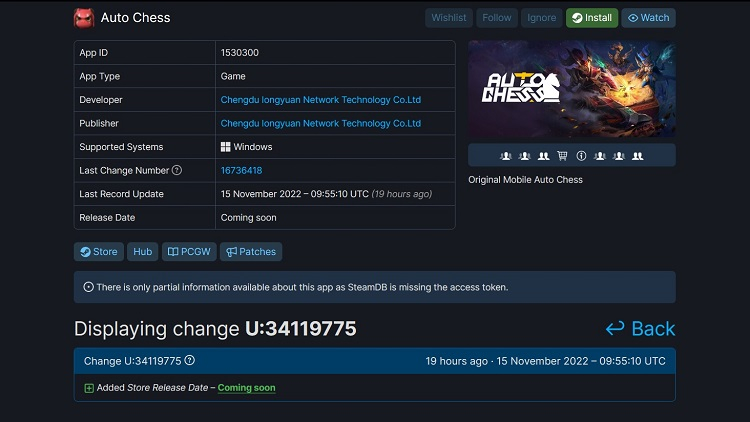Click the info circle icon below the banner
Image resolution: width=750 pixels, height=422 pixels.
pyautogui.click(x=581, y=155)
